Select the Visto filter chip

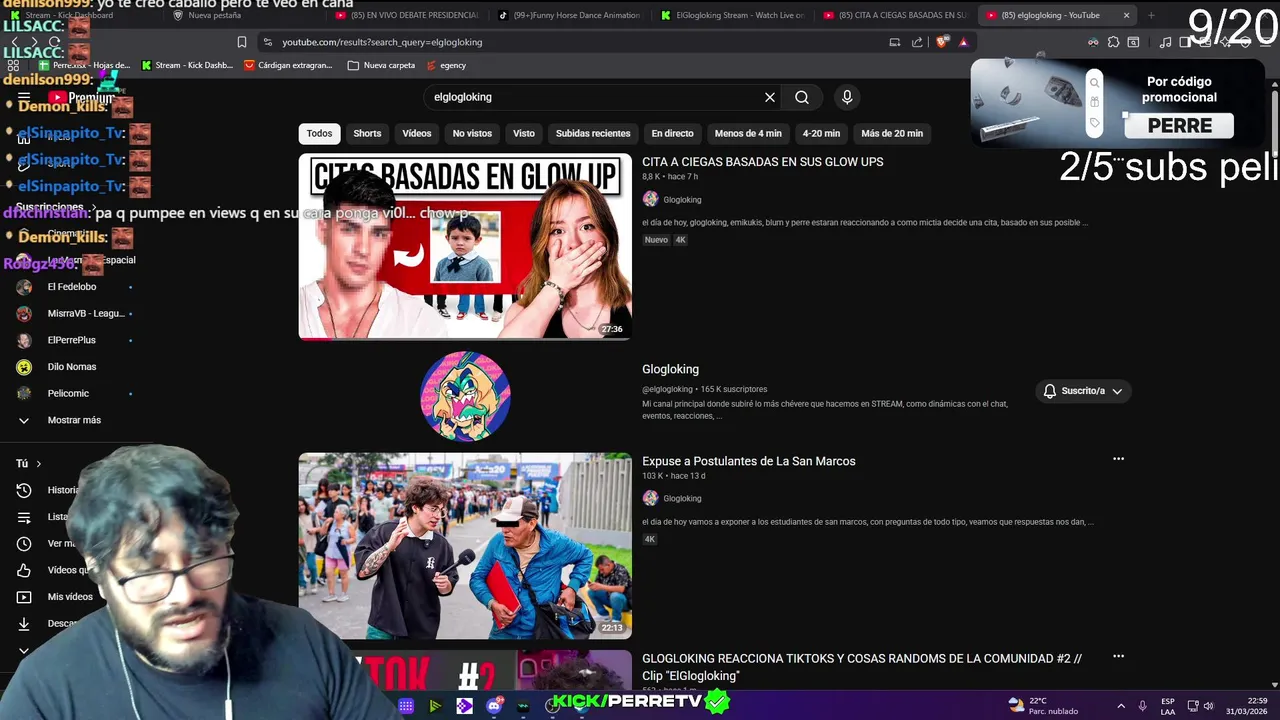pyautogui.click(x=524, y=133)
